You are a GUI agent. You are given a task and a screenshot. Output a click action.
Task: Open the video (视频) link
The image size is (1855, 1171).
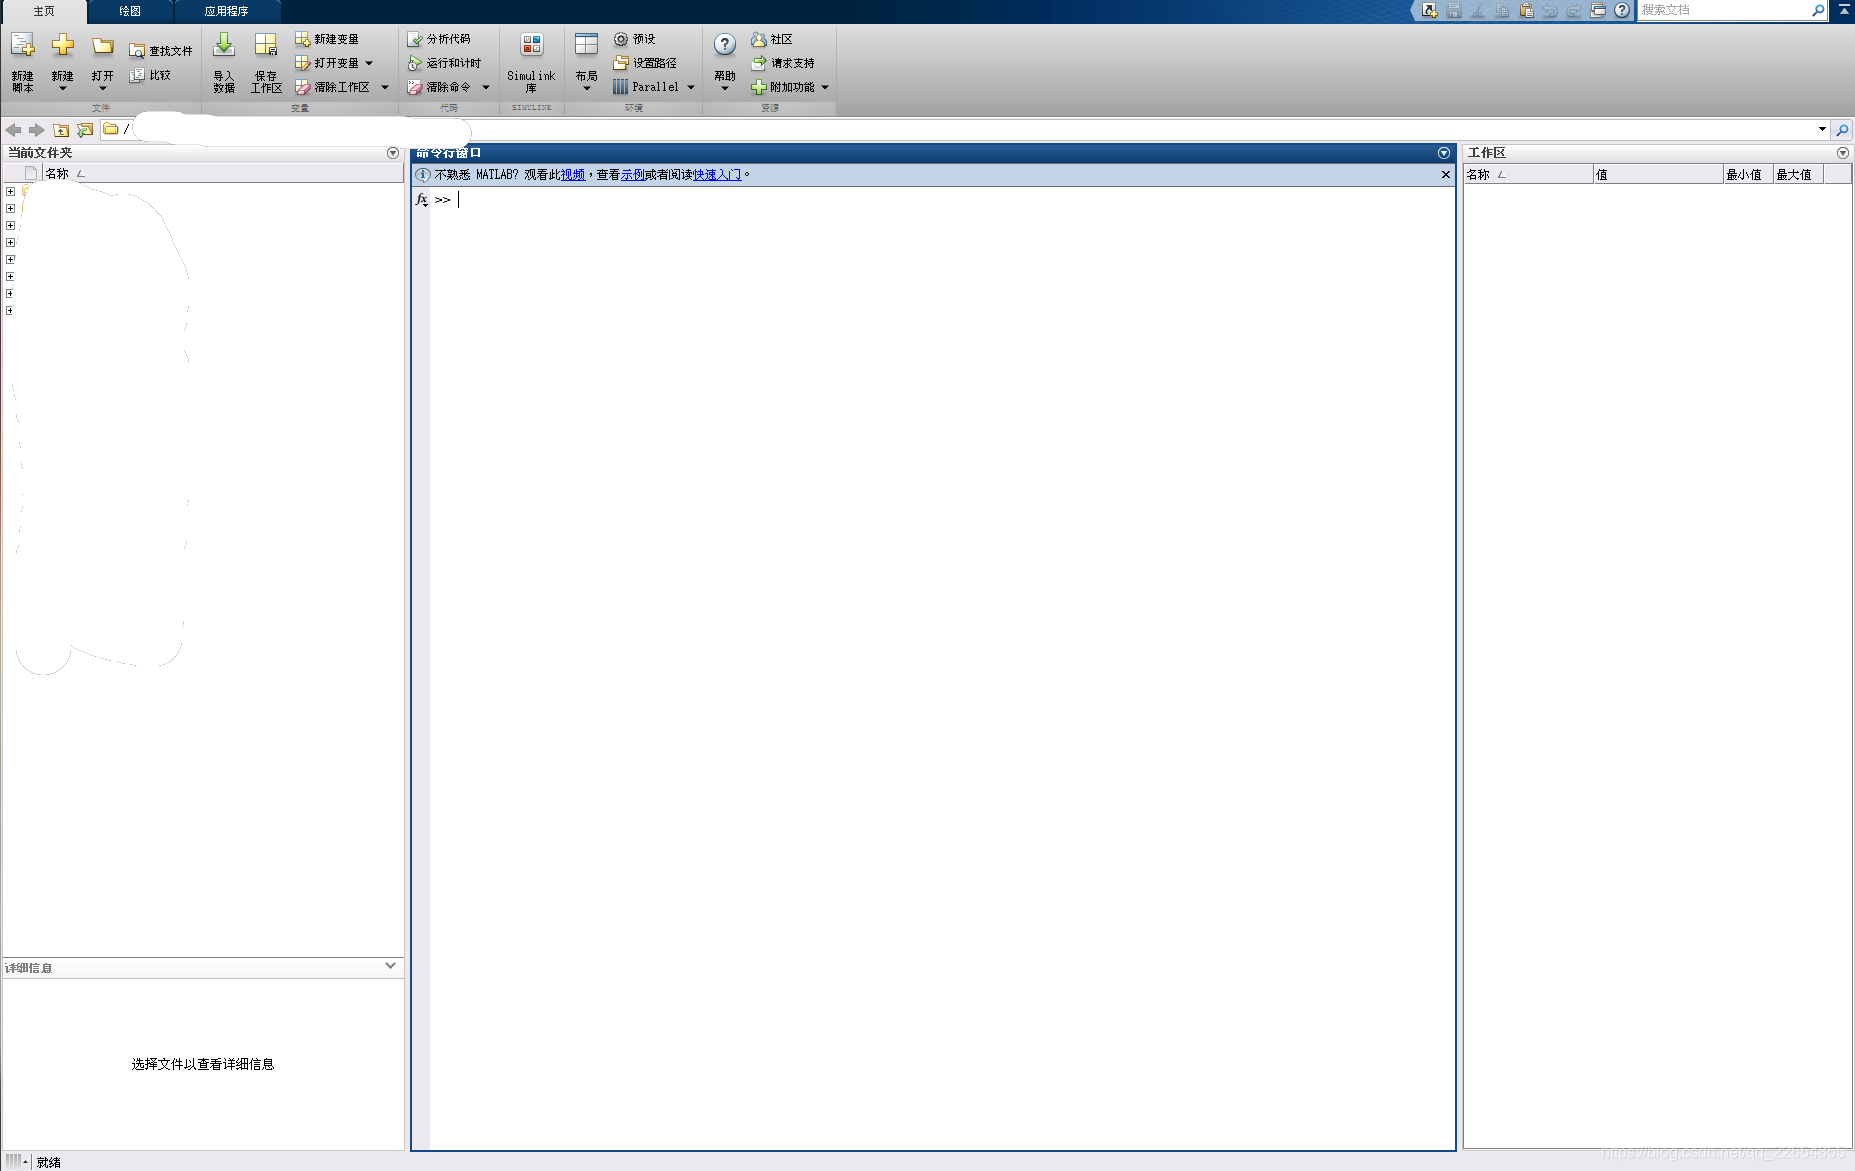click(x=573, y=175)
